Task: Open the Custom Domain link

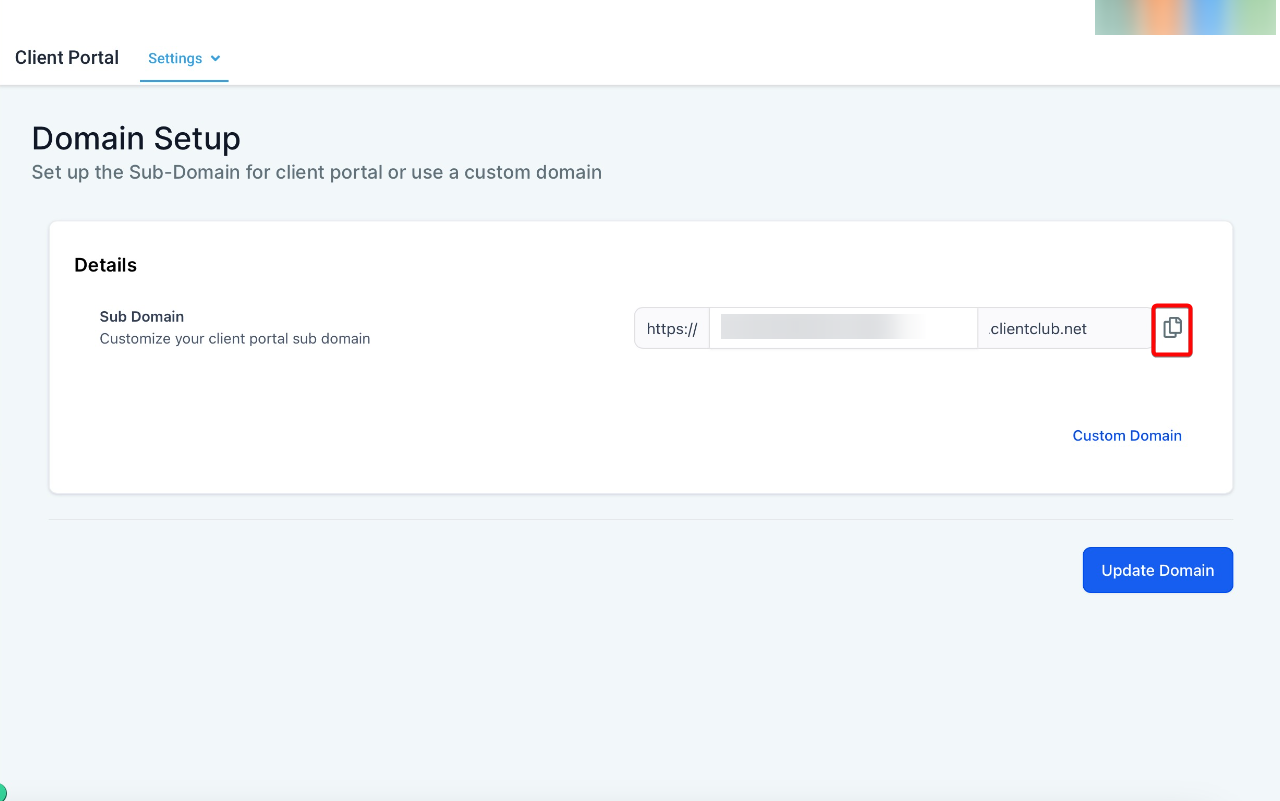Action: 1127,436
